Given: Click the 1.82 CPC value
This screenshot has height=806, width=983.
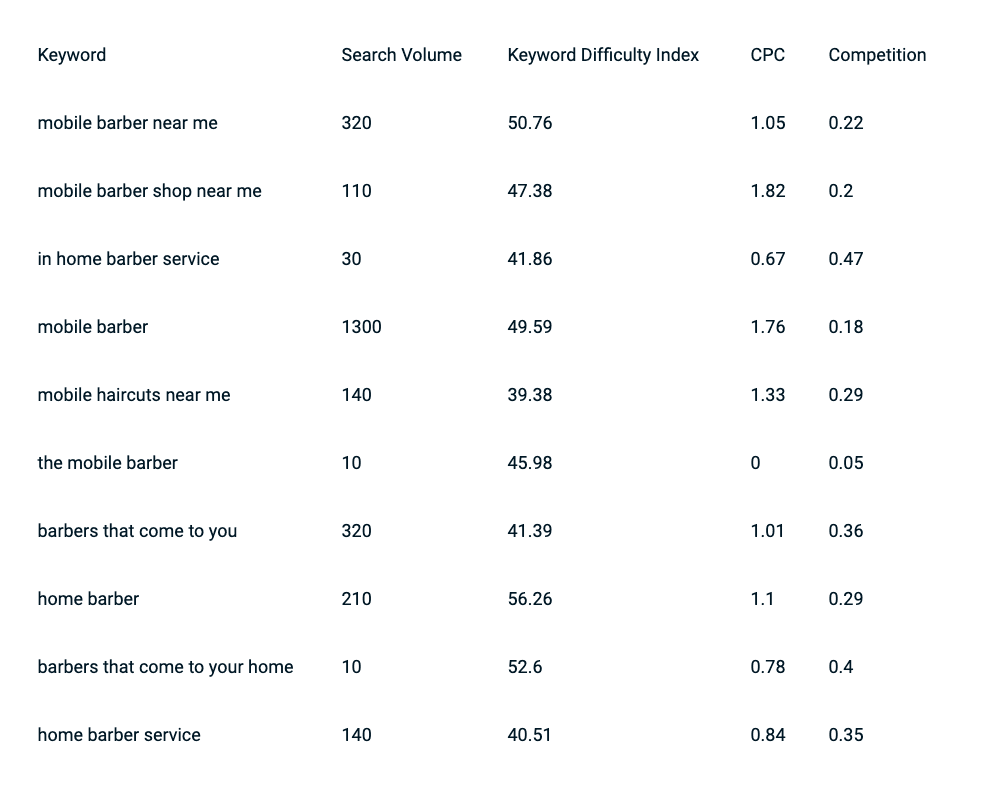Looking at the screenshot, I should point(768,191).
